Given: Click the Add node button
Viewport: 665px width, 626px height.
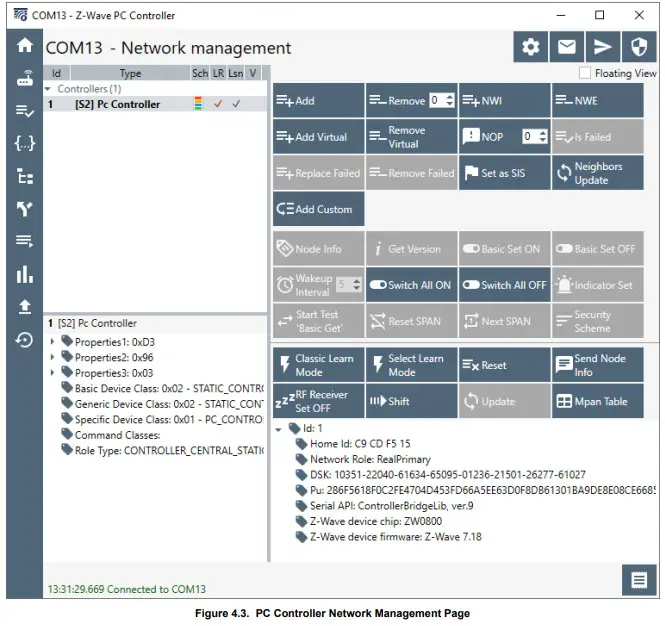Looking at the screenshot, I should [x=319, y=101].
